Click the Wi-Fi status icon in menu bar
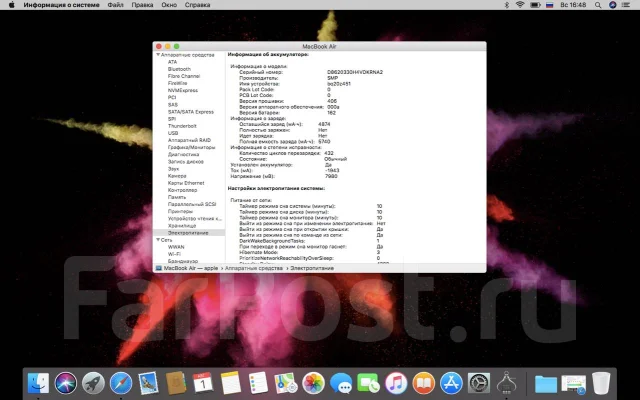Screen dimensions: 640x400 tap(520, 5)
